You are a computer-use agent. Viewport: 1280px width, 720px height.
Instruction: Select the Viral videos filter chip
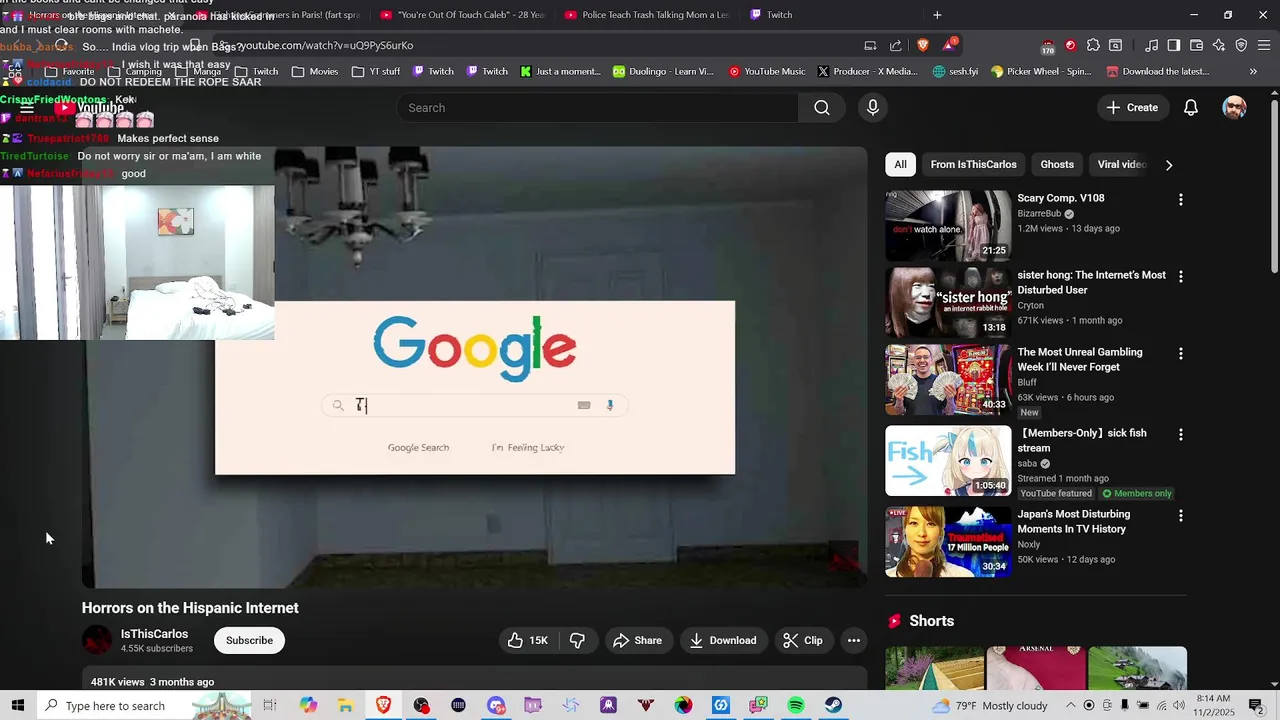[1121, 165]
